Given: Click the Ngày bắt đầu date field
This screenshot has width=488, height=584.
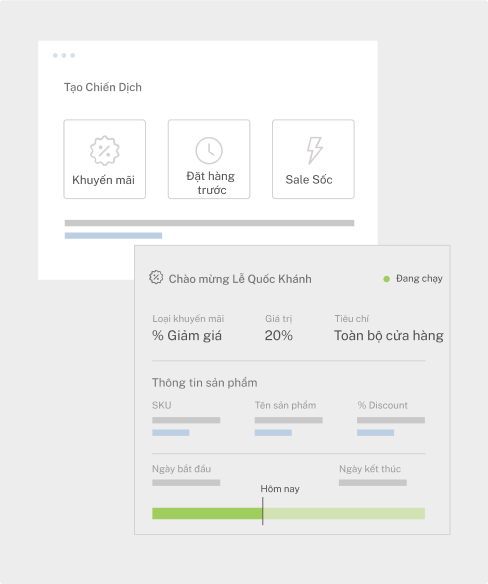Looking at the screenshot, I should pyautogui.click(x=186, y=483).
